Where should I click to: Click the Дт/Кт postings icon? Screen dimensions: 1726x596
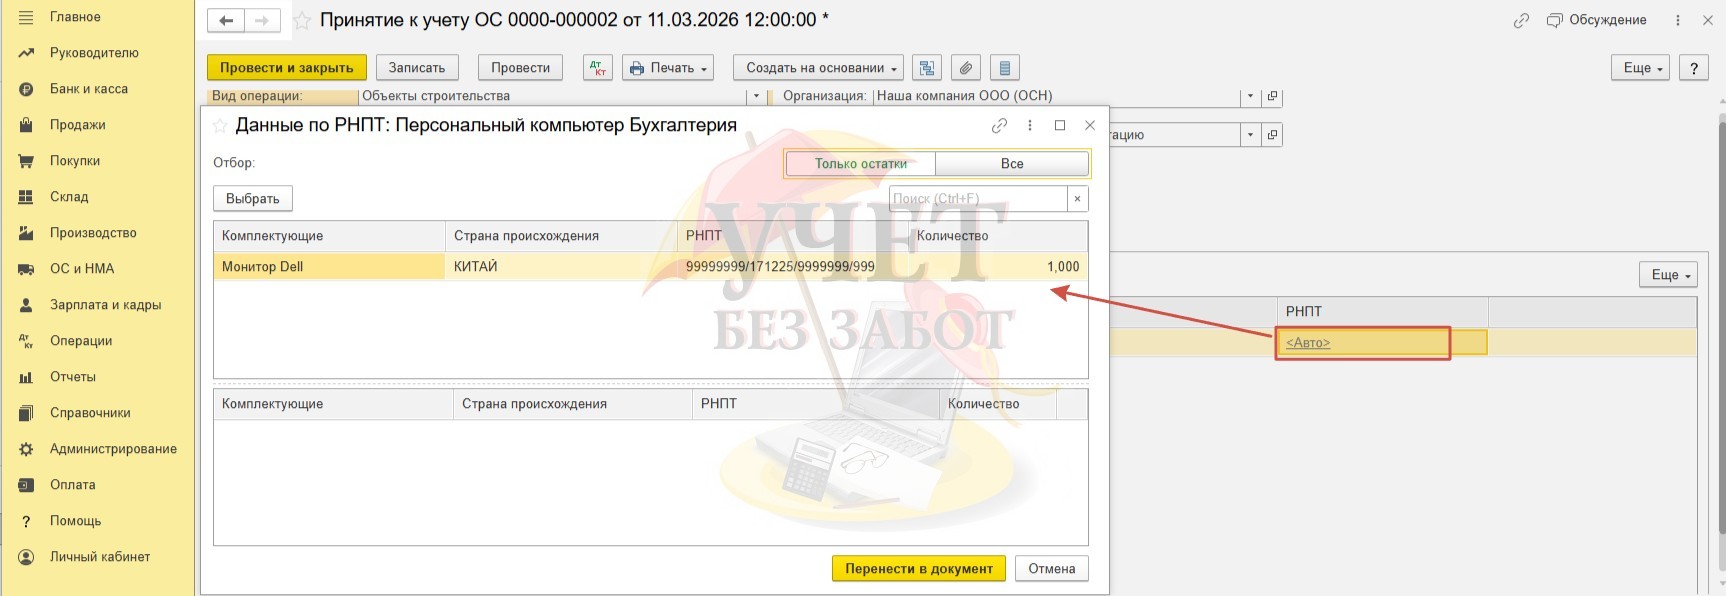coord(598,68)
